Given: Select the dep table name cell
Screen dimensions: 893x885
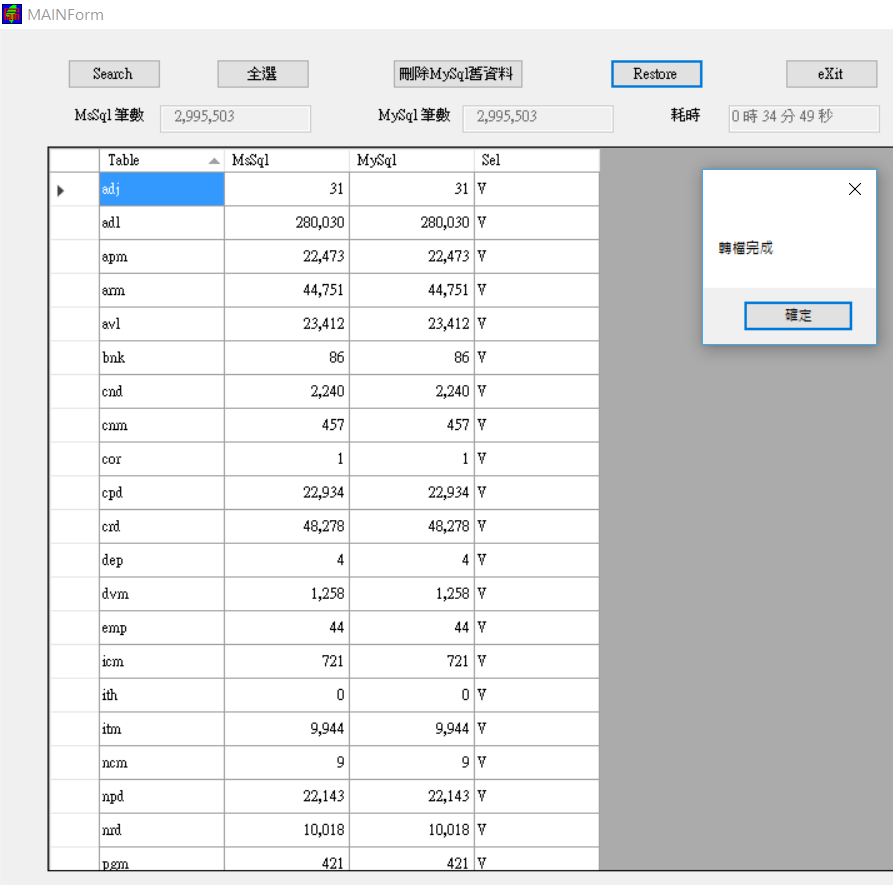Looking at the screenshot, I should click(x=162, y=560).
